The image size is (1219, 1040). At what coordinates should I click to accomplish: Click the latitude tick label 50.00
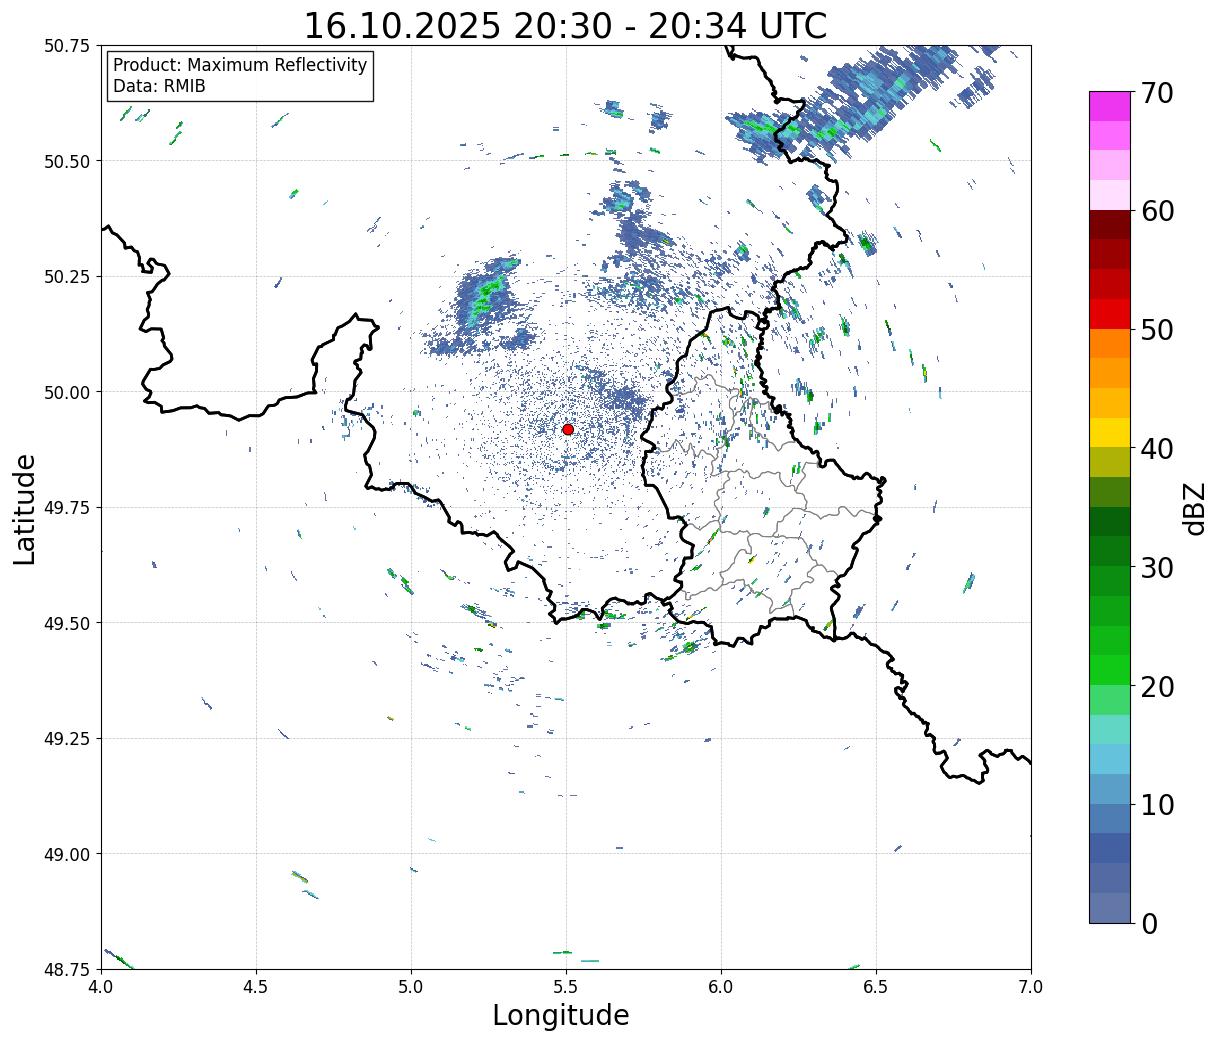coord(66,392)
